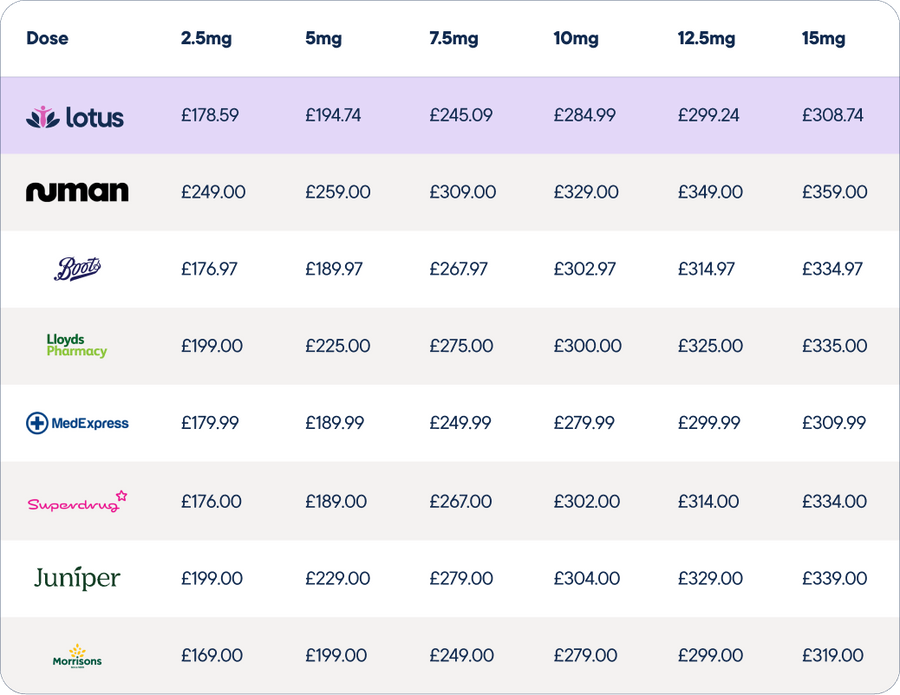Click the Dose column header

click(x=47, y=39)
